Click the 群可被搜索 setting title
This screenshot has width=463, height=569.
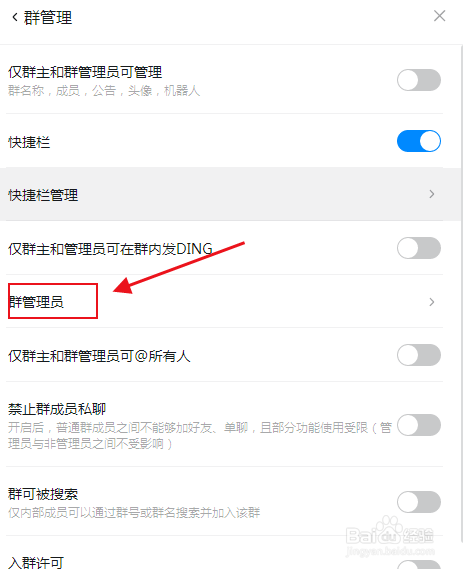pyautogui.click(x=43, y=494)
